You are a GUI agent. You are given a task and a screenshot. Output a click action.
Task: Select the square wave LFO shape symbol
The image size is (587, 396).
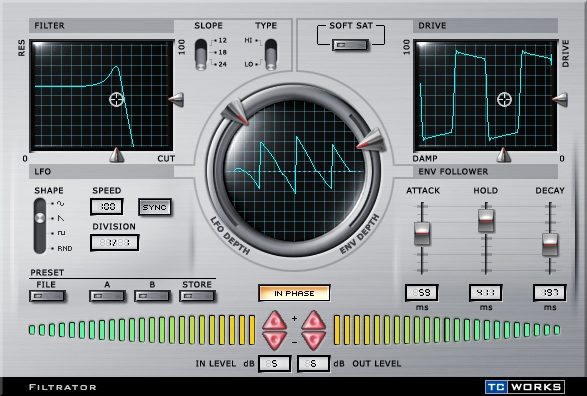pyautogui.click(x=61, y=233)
